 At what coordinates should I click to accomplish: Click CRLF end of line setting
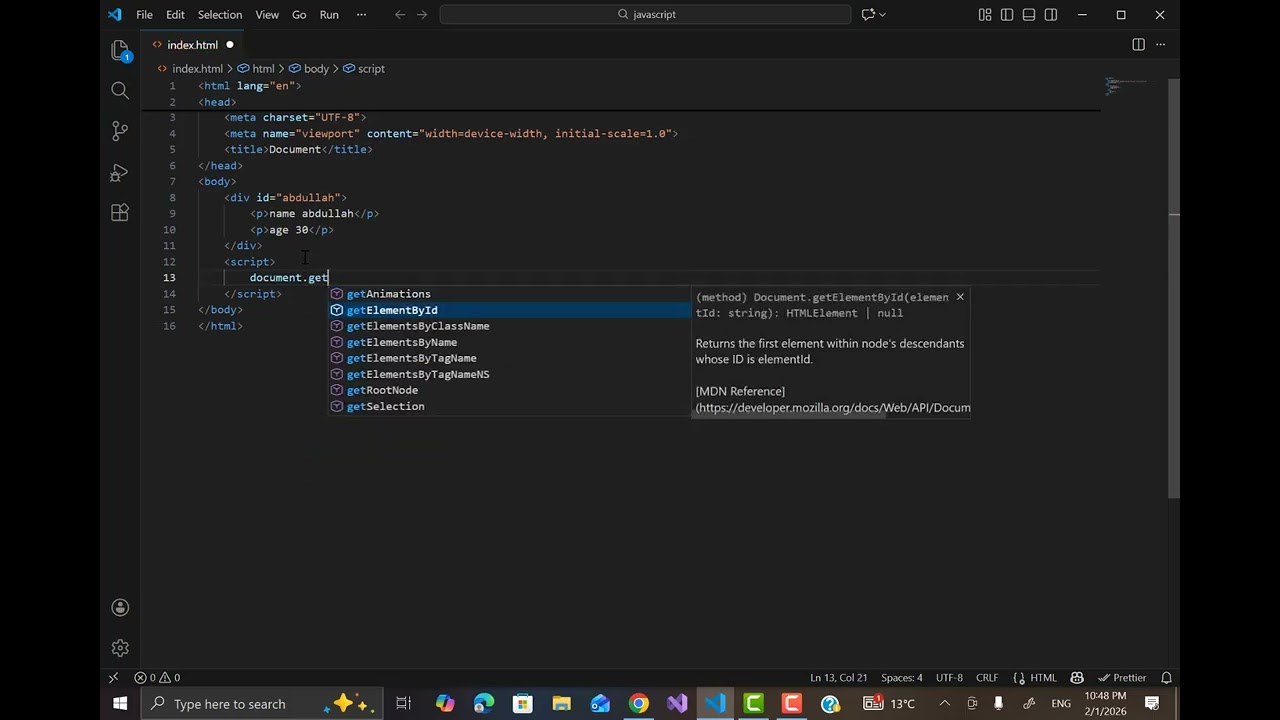(987, 677)
